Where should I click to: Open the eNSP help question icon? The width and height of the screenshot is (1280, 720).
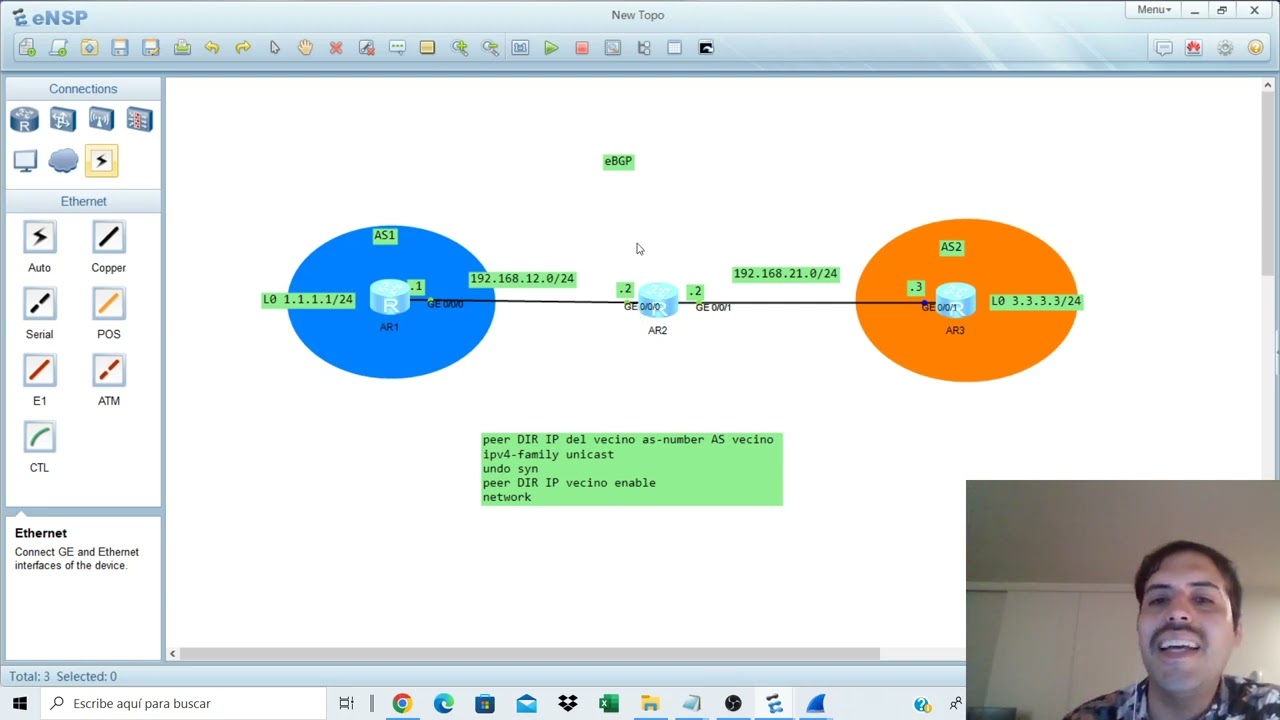[1256, 48]
